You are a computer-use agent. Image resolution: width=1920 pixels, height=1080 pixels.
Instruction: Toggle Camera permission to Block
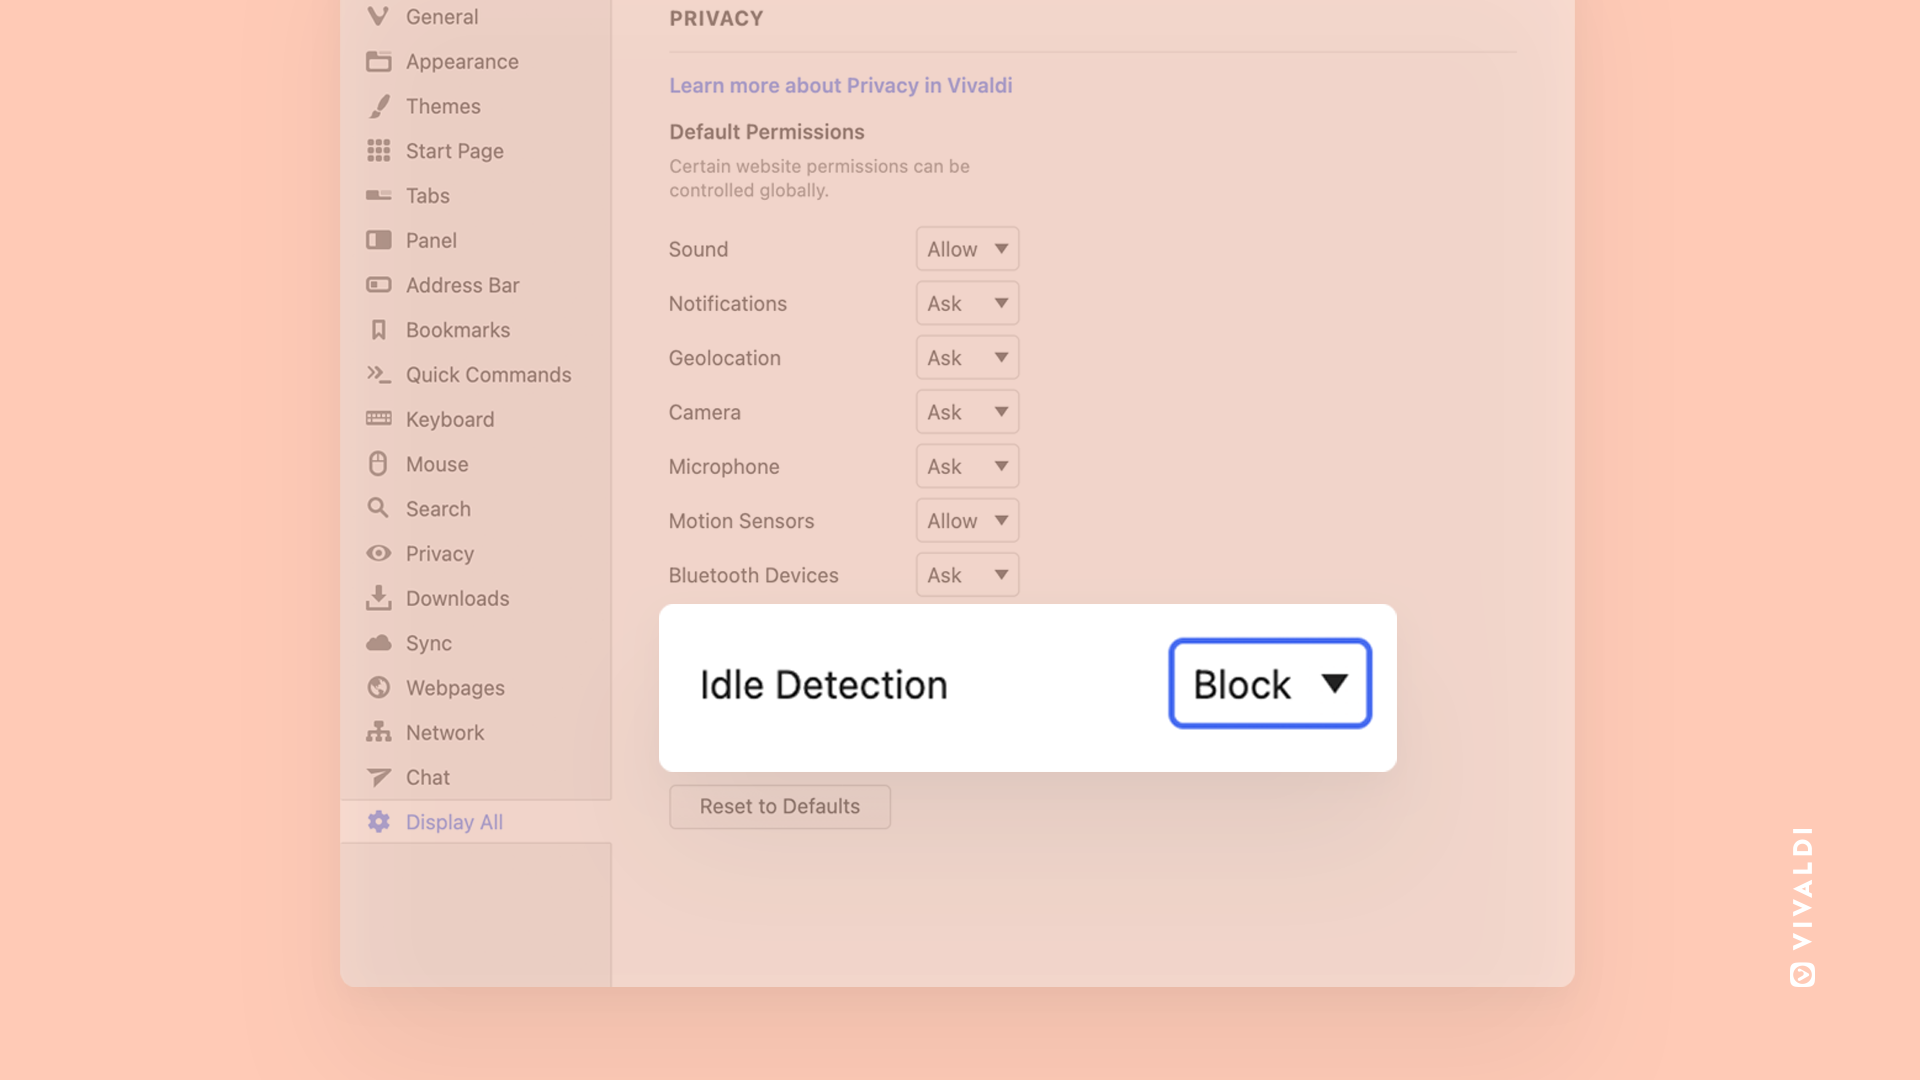pos(967,411)
